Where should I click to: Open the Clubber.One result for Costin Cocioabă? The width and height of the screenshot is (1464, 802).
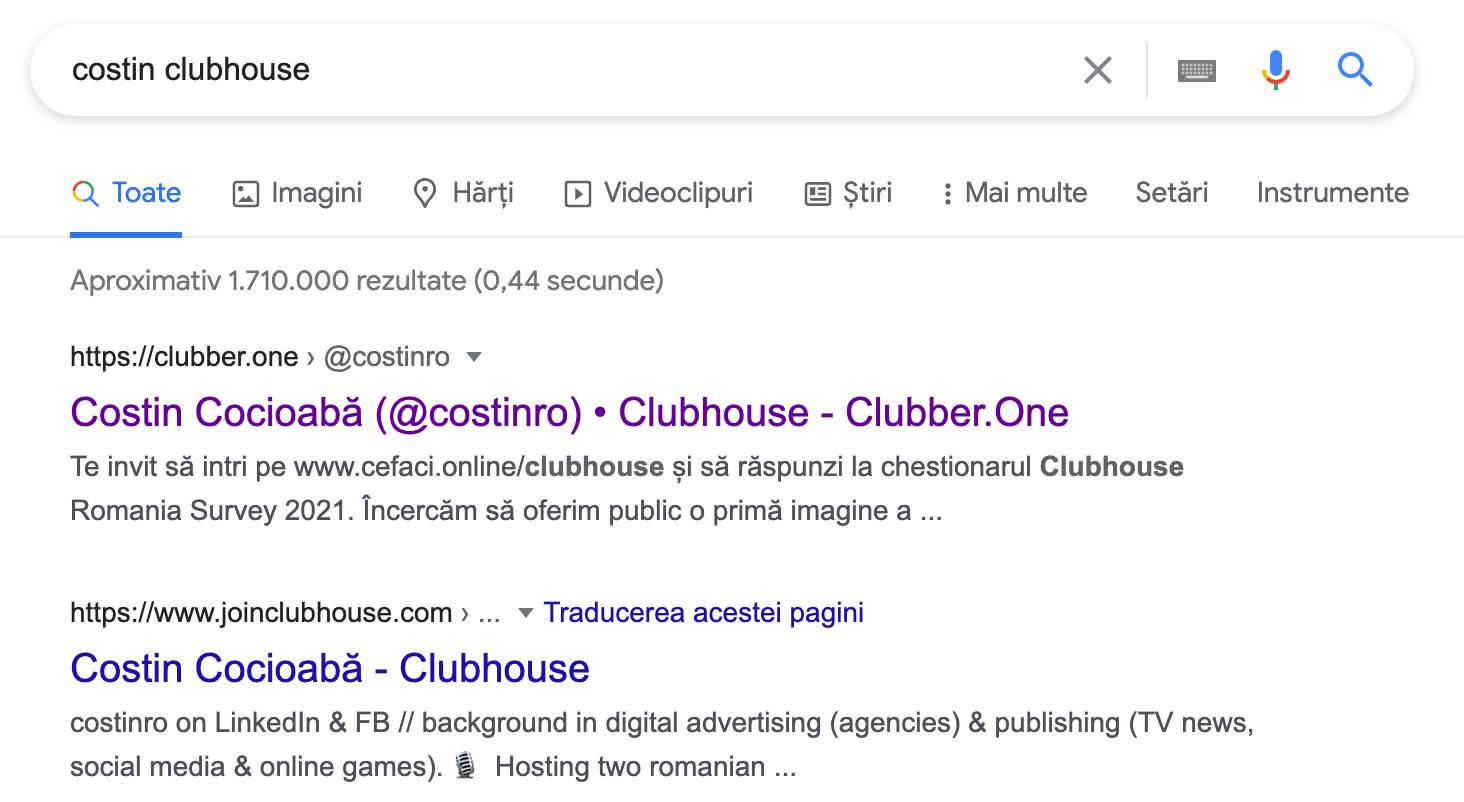[569, 412]
